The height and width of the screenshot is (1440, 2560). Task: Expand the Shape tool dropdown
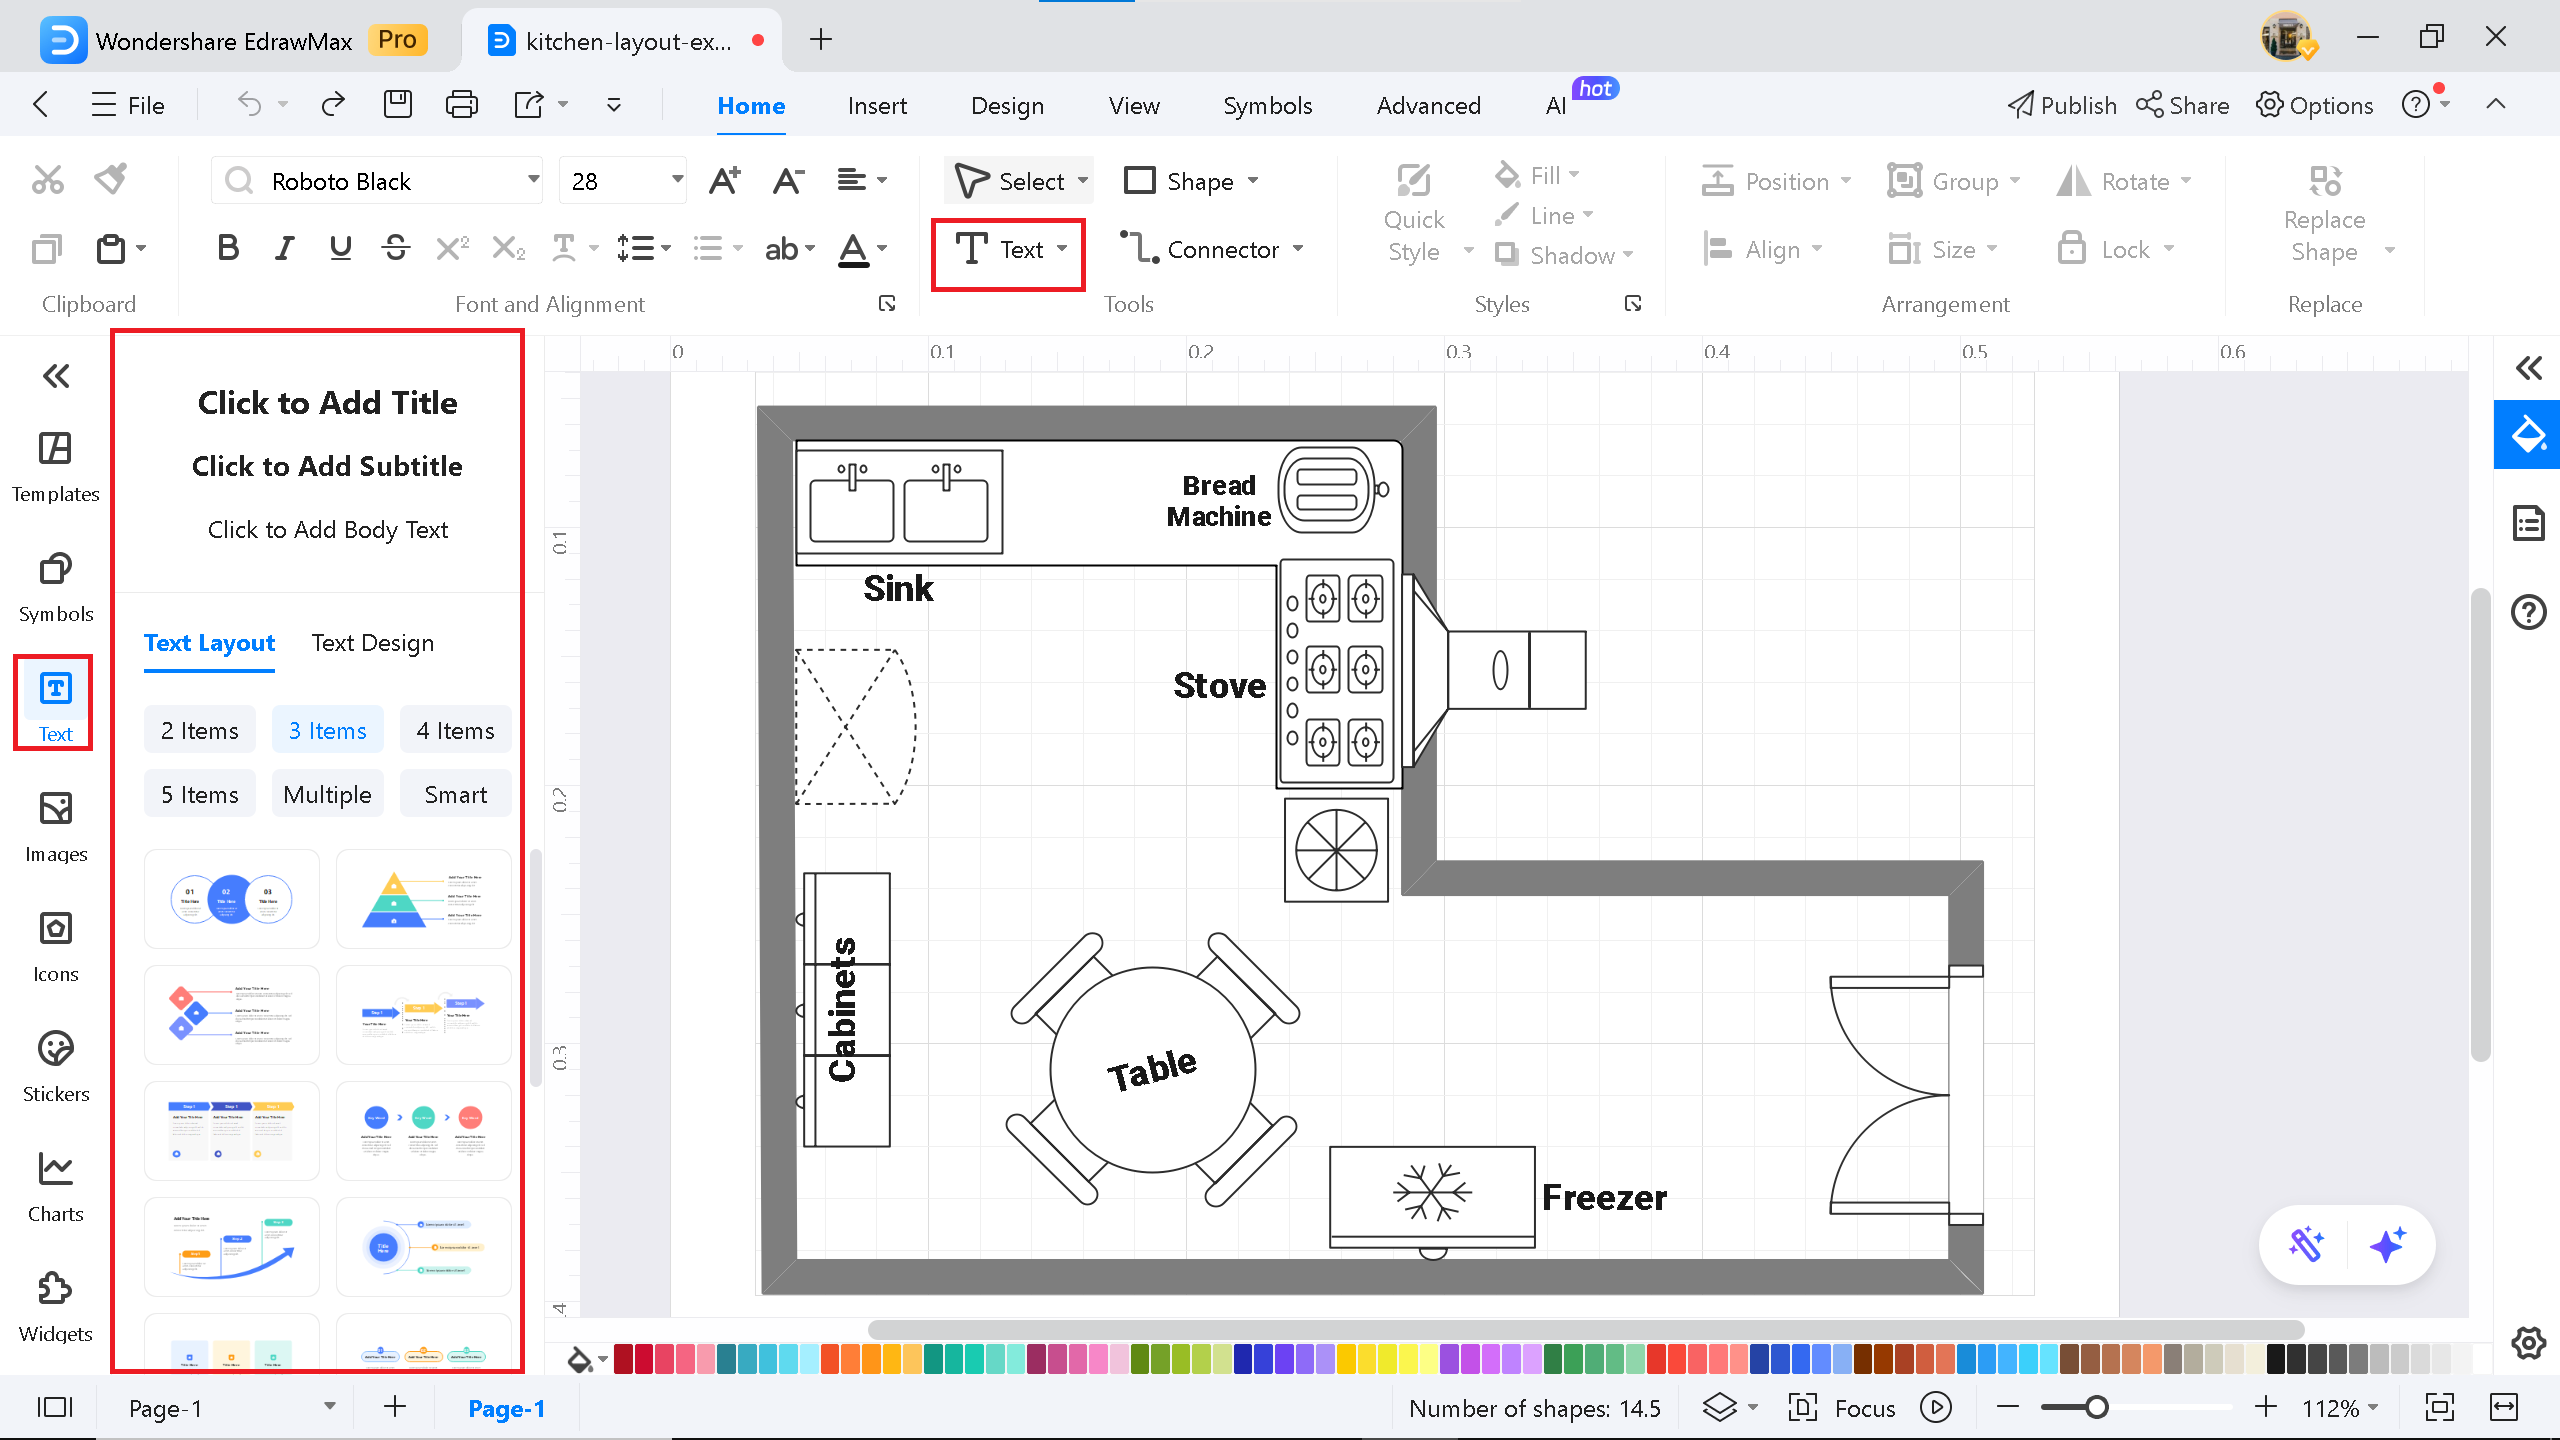[1253, 181]
